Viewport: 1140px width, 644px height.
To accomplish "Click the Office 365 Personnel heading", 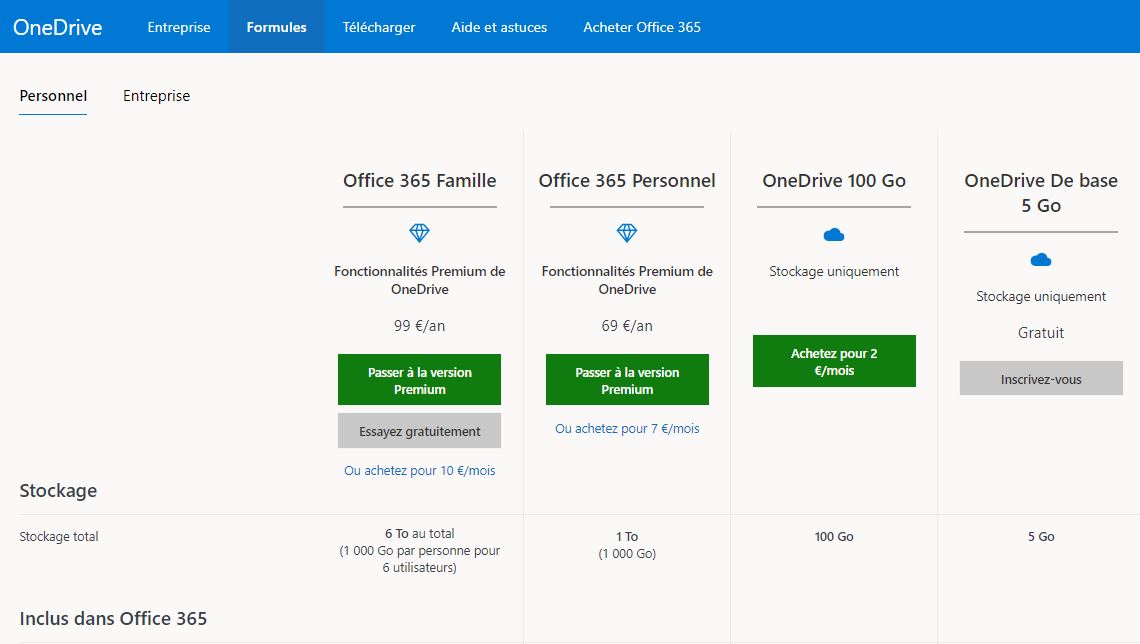I will point(627,180).
